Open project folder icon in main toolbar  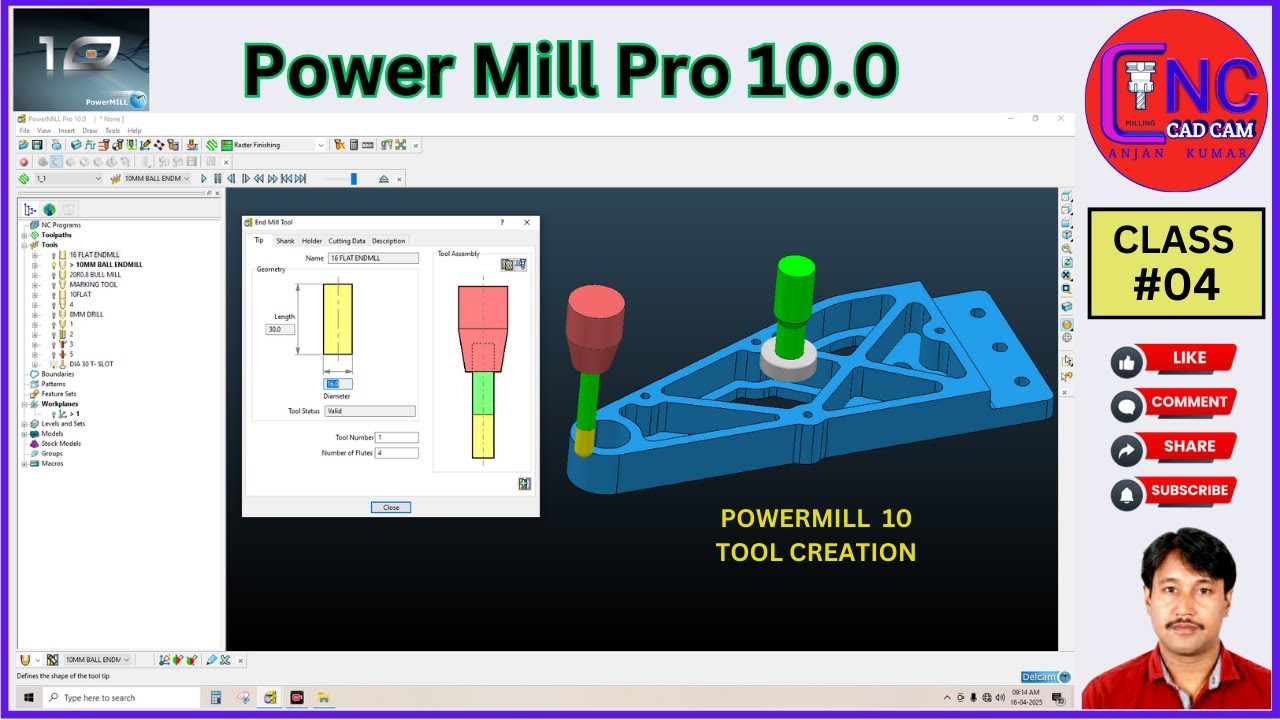(x=23, y=145)
